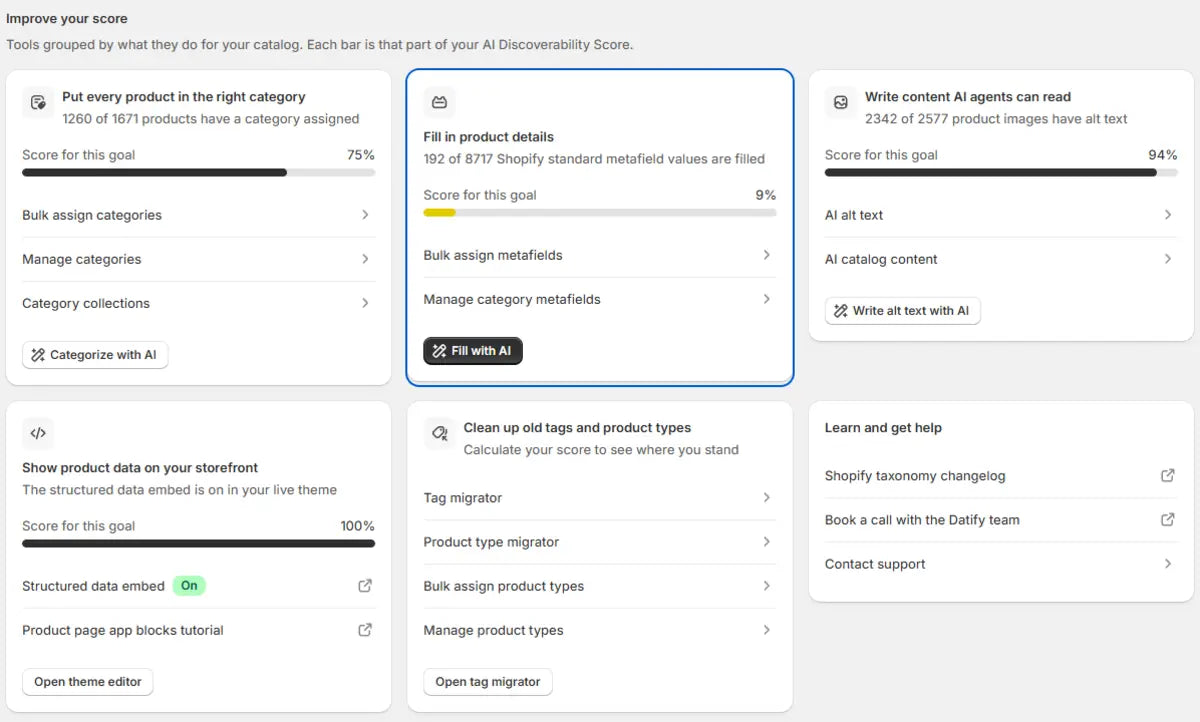Click the text 192 of 8717 Shopify standard metafield values
Viewport: 1200px width, 722px height.
tap(594, 159)
